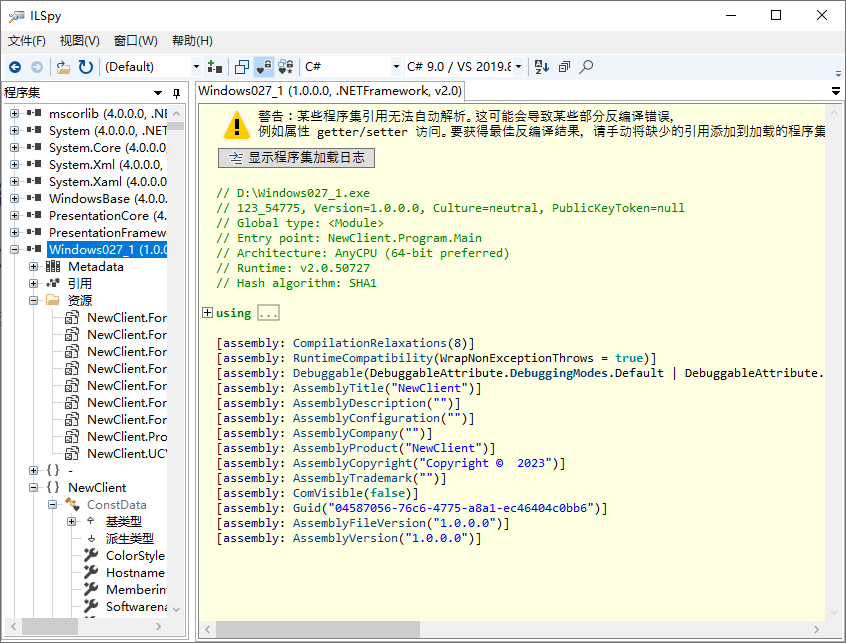The image size is (846, 643).
Task: Select the NewClient.Pro resource item
Action: (127, 437)
